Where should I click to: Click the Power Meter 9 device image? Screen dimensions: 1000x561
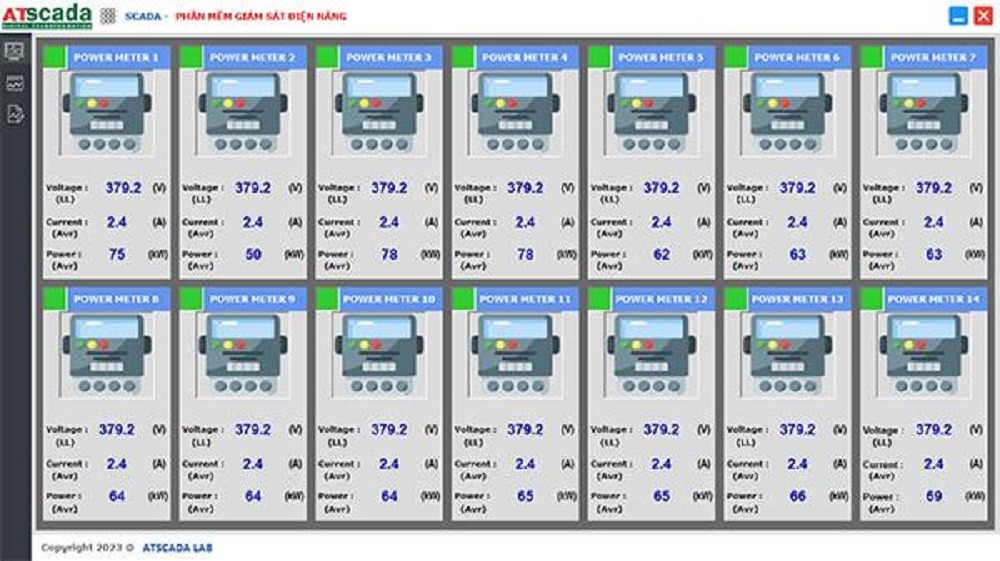[243, 355]
